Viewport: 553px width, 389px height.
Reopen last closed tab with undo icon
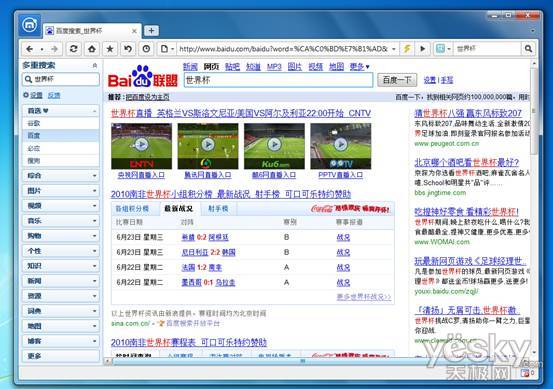(128, 49)
